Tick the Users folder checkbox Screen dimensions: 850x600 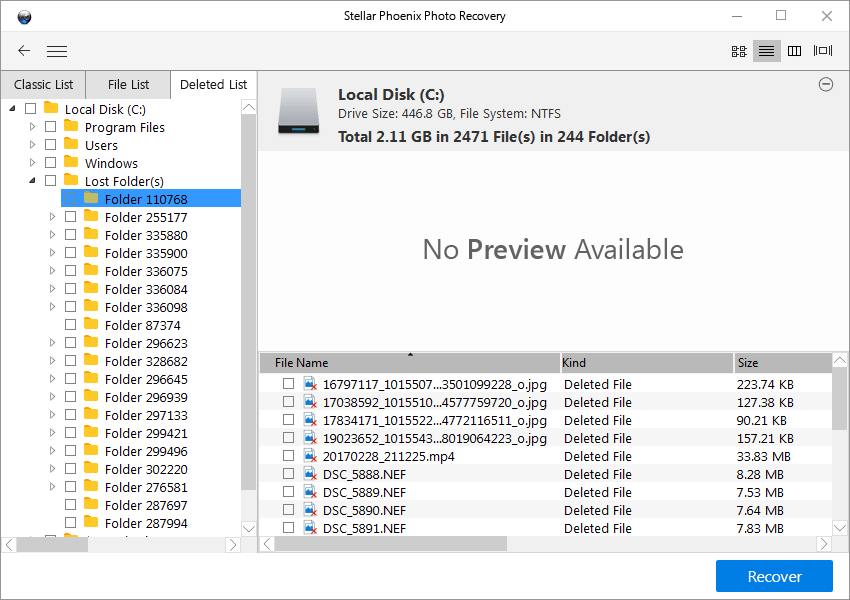50,145
